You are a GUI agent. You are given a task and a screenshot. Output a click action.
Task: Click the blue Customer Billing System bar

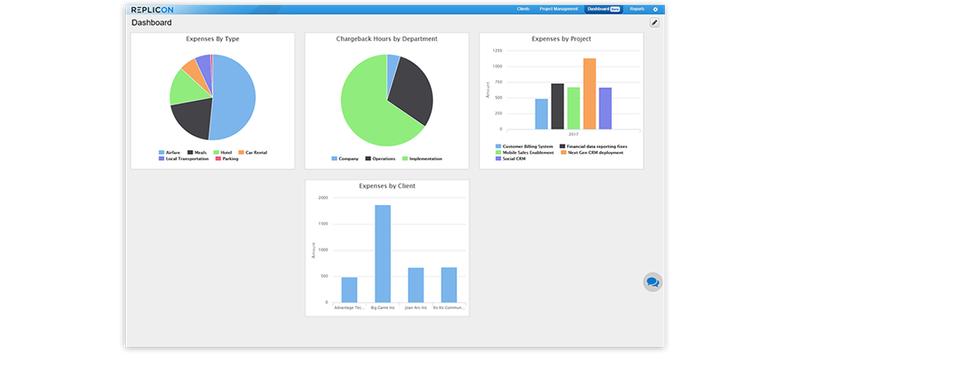pos(542,114)
